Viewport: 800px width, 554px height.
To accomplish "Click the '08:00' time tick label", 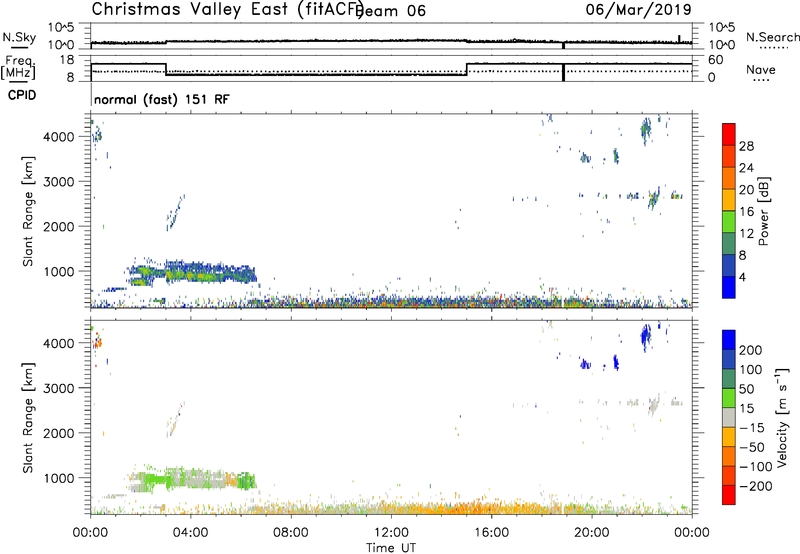I will pos(291,533).
